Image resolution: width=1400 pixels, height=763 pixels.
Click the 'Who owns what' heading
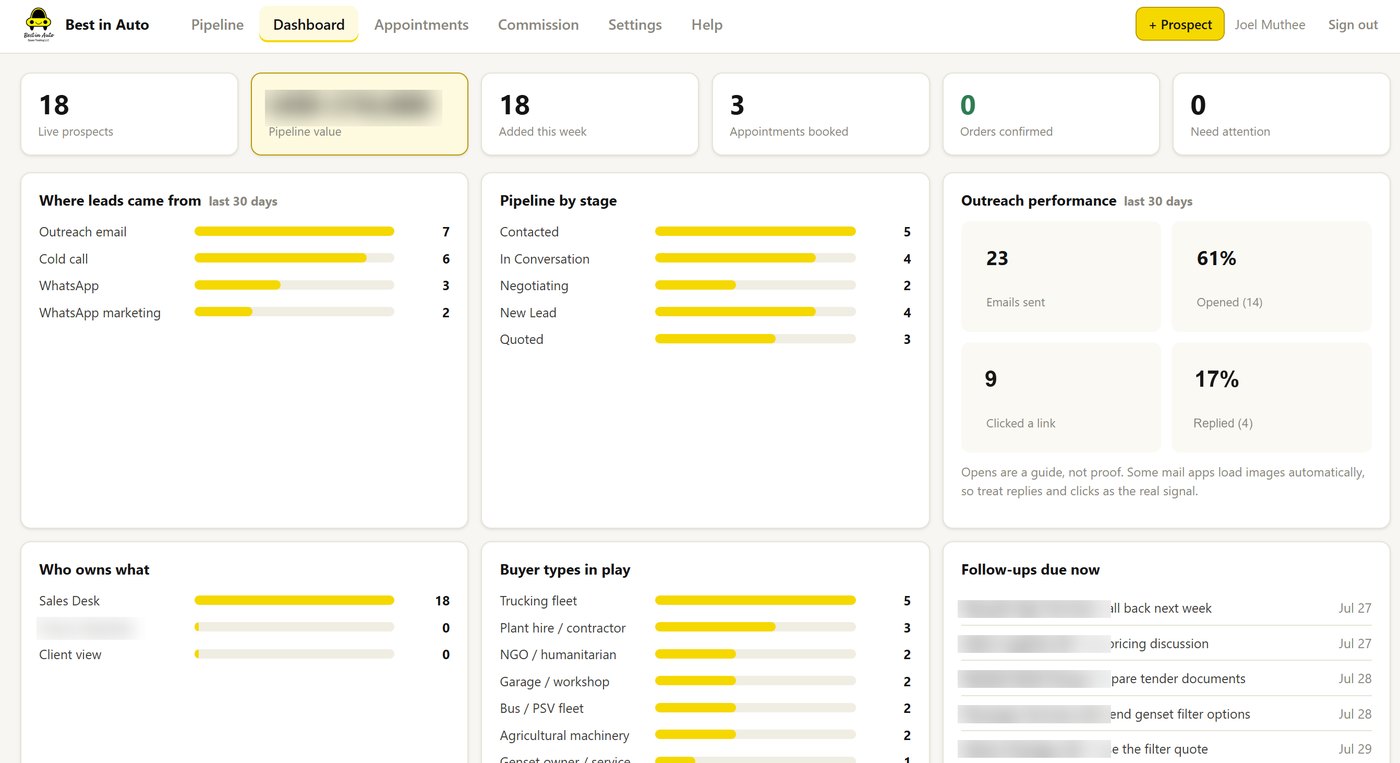pos(94,570)
